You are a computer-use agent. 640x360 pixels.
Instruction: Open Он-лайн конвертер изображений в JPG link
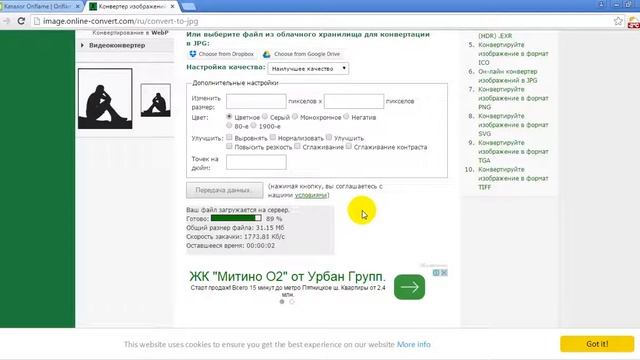click(x=508, y=76)
